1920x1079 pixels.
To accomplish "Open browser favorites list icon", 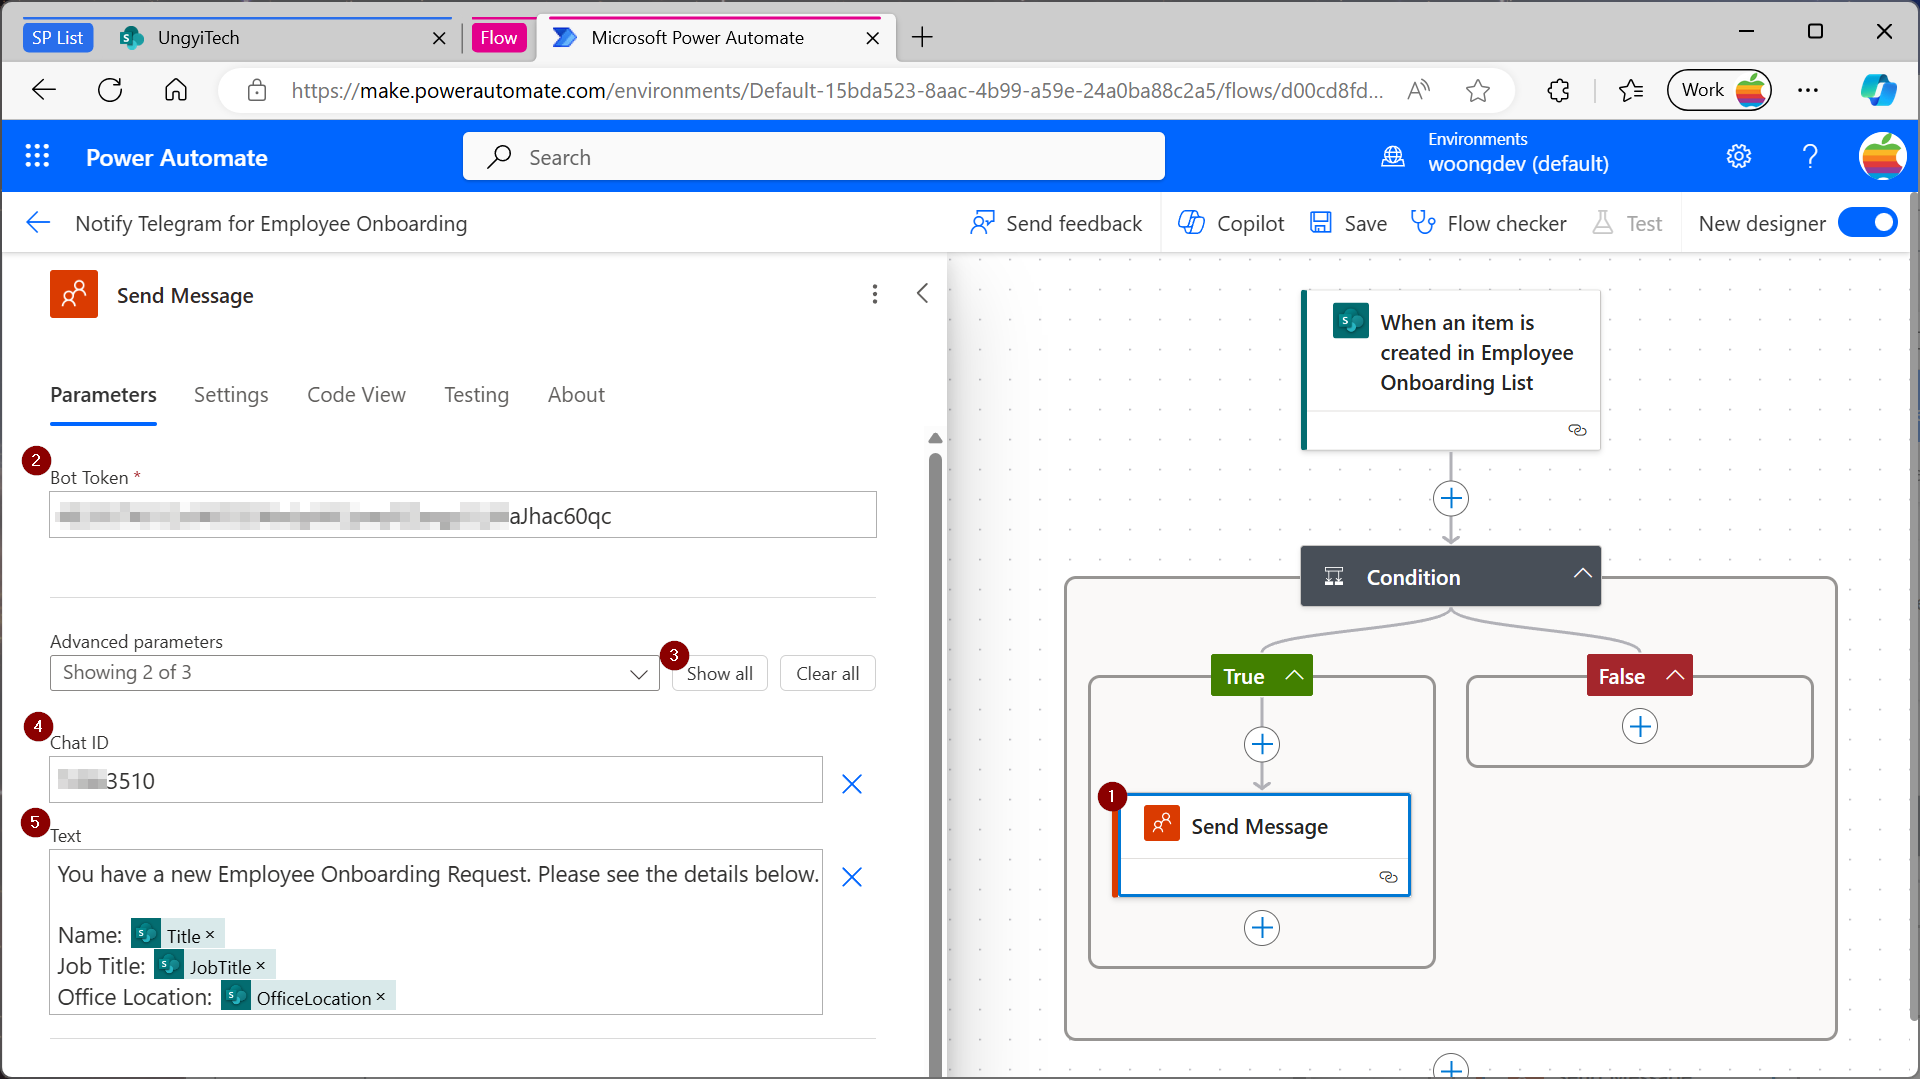I will coord(1631,90).
